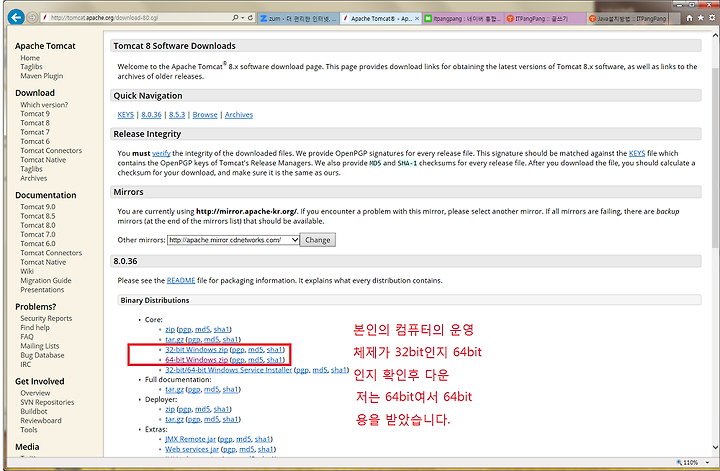This screenshot has height=471, width=720.
Task: Download the Deployer zip file
Action: coord(170,409)
